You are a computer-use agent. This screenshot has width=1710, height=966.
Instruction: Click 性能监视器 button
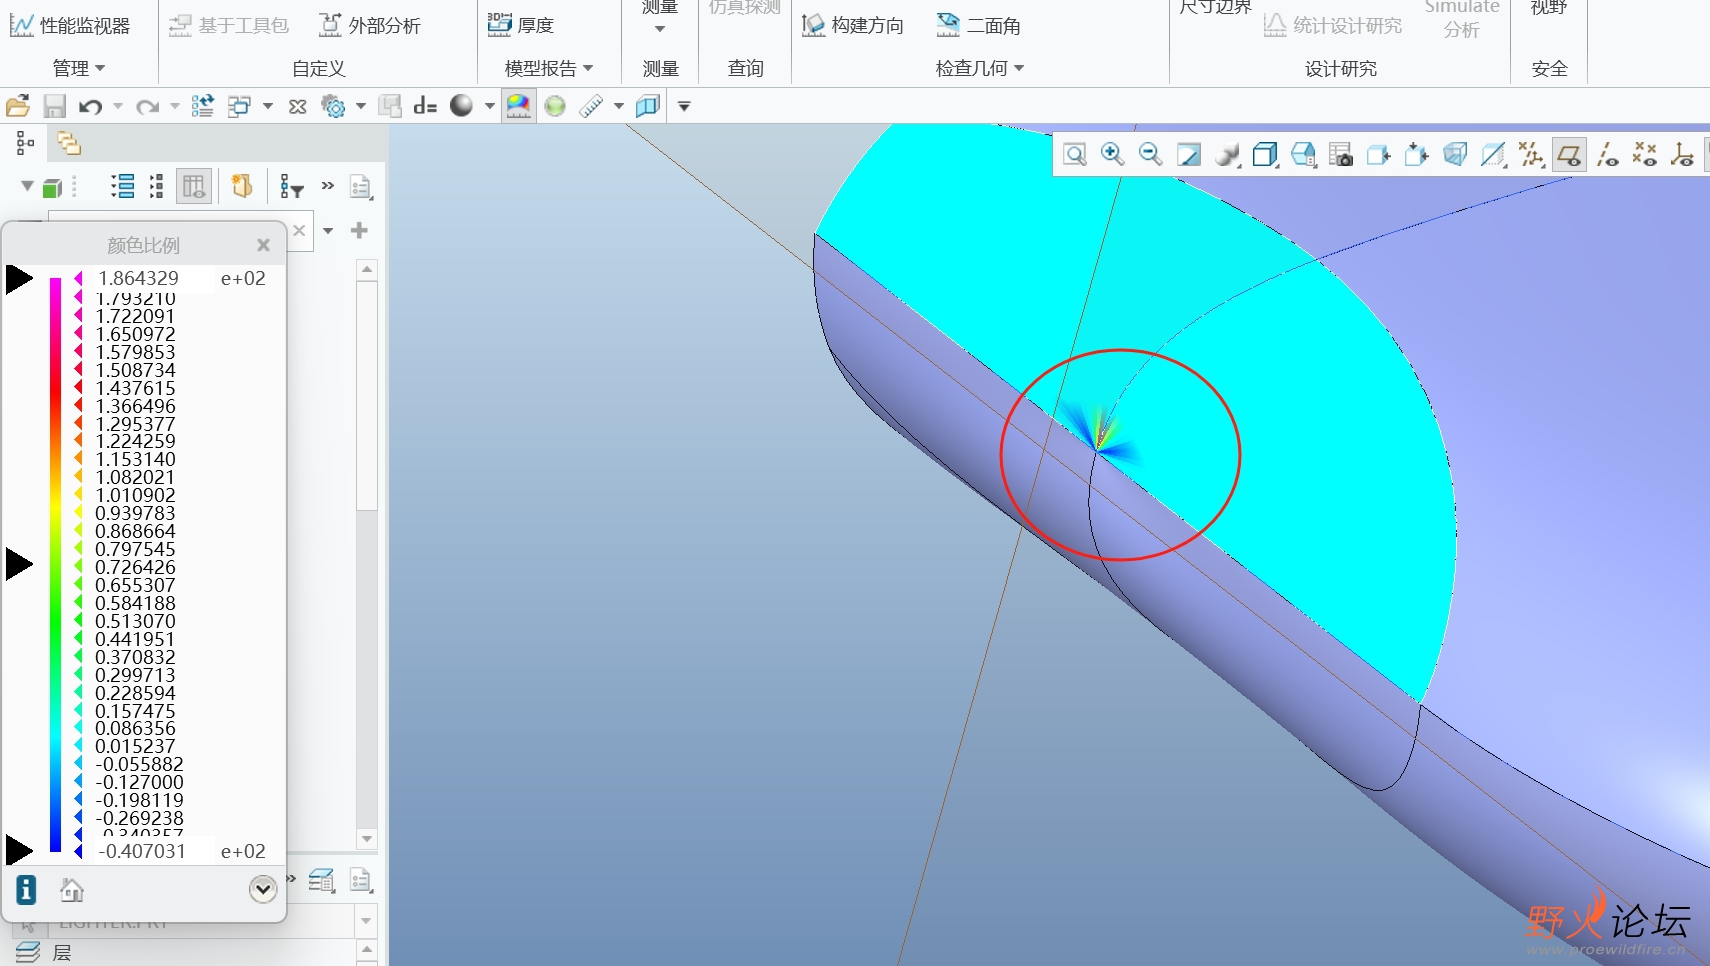point(70,25)
